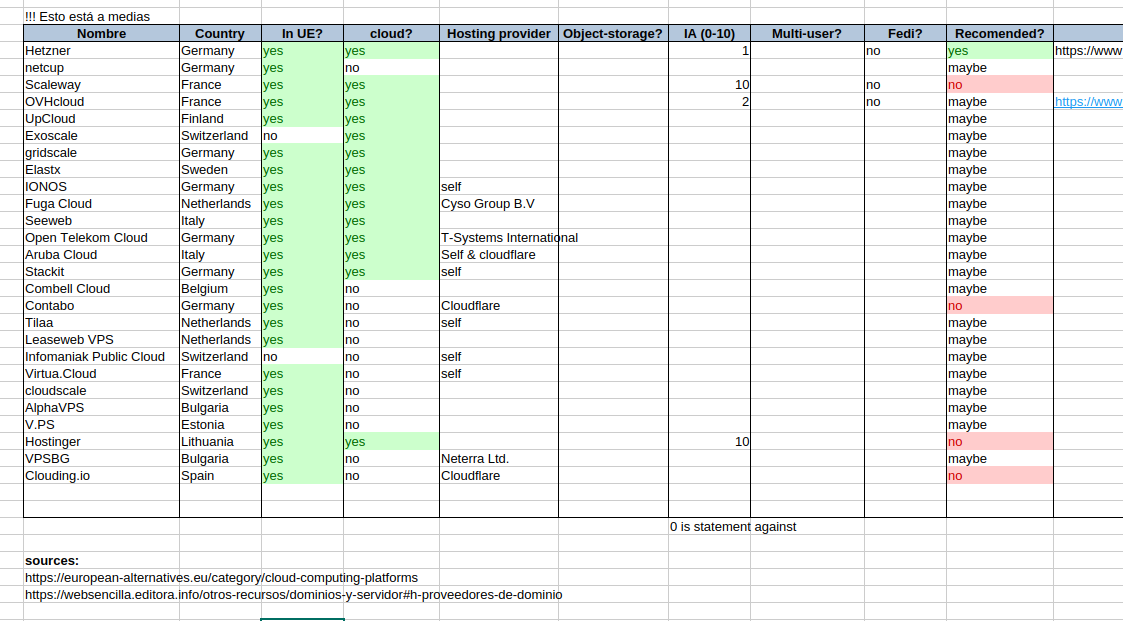Image resolution: width=1123 pixels, height=621 pixels.
Task: Select the Belgium country cell
Action: (x=220, y=289)
